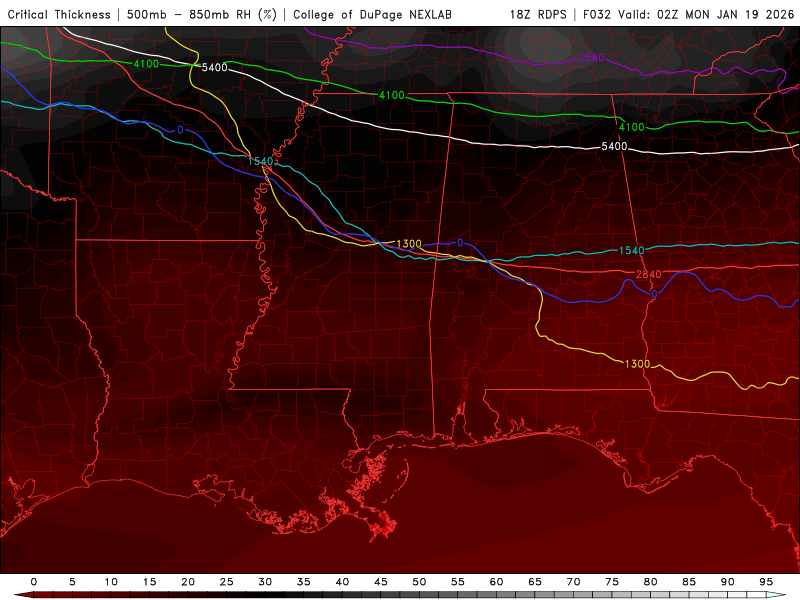Click lower-right yellow '1300' contour label
This screenshot has height=600, width=800.
point(637,364)
